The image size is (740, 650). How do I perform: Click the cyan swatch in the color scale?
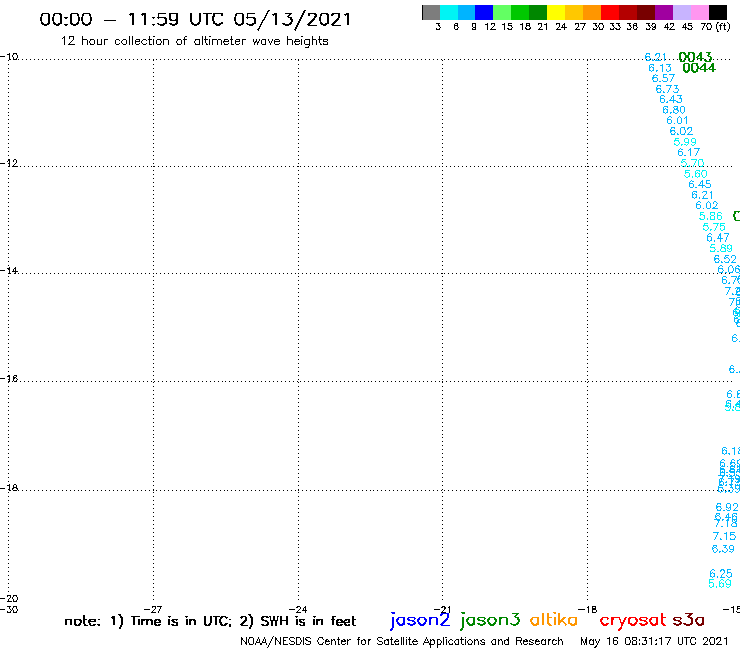point(449,13)
